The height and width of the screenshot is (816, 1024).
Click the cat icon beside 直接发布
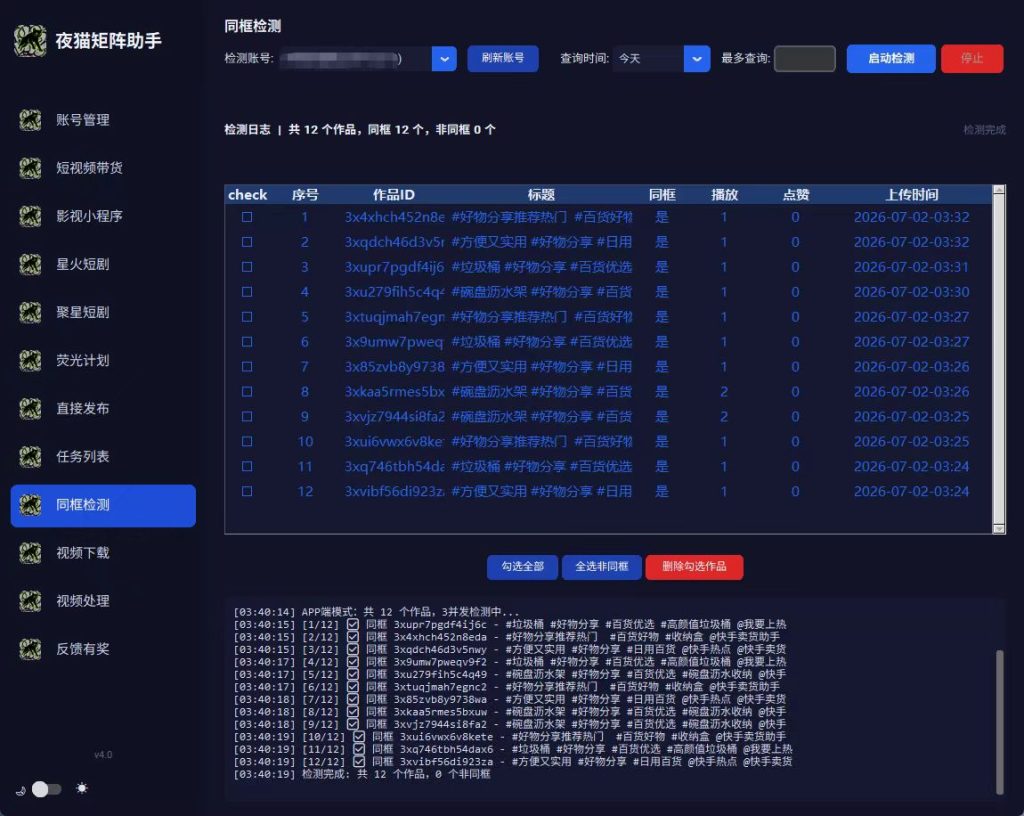[30, 408]
